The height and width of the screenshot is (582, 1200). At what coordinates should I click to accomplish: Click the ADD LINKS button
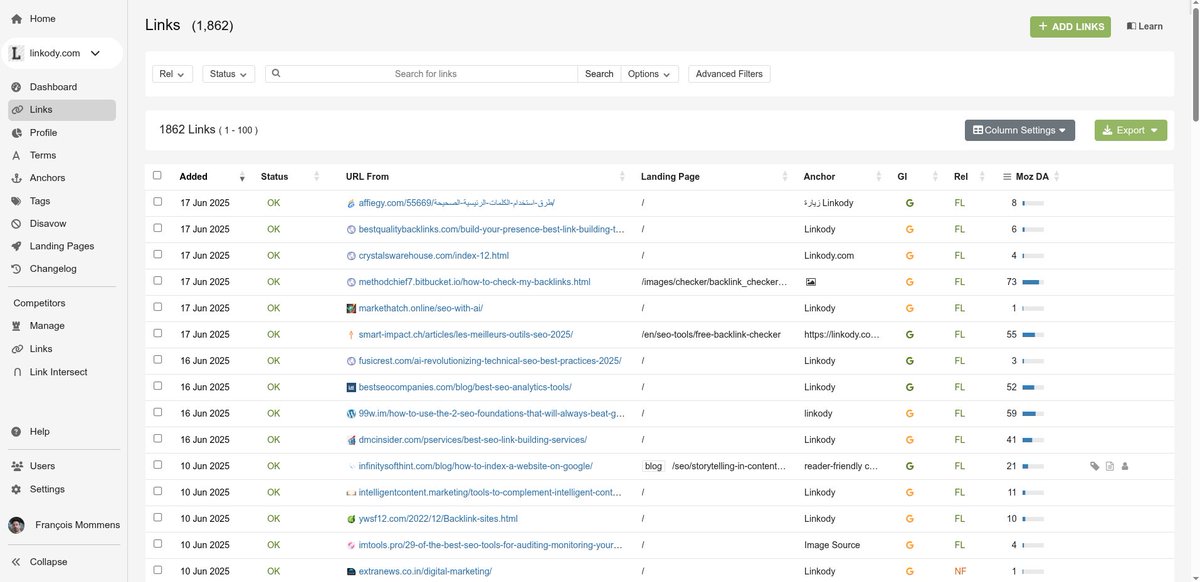(x=1070, y=26)
